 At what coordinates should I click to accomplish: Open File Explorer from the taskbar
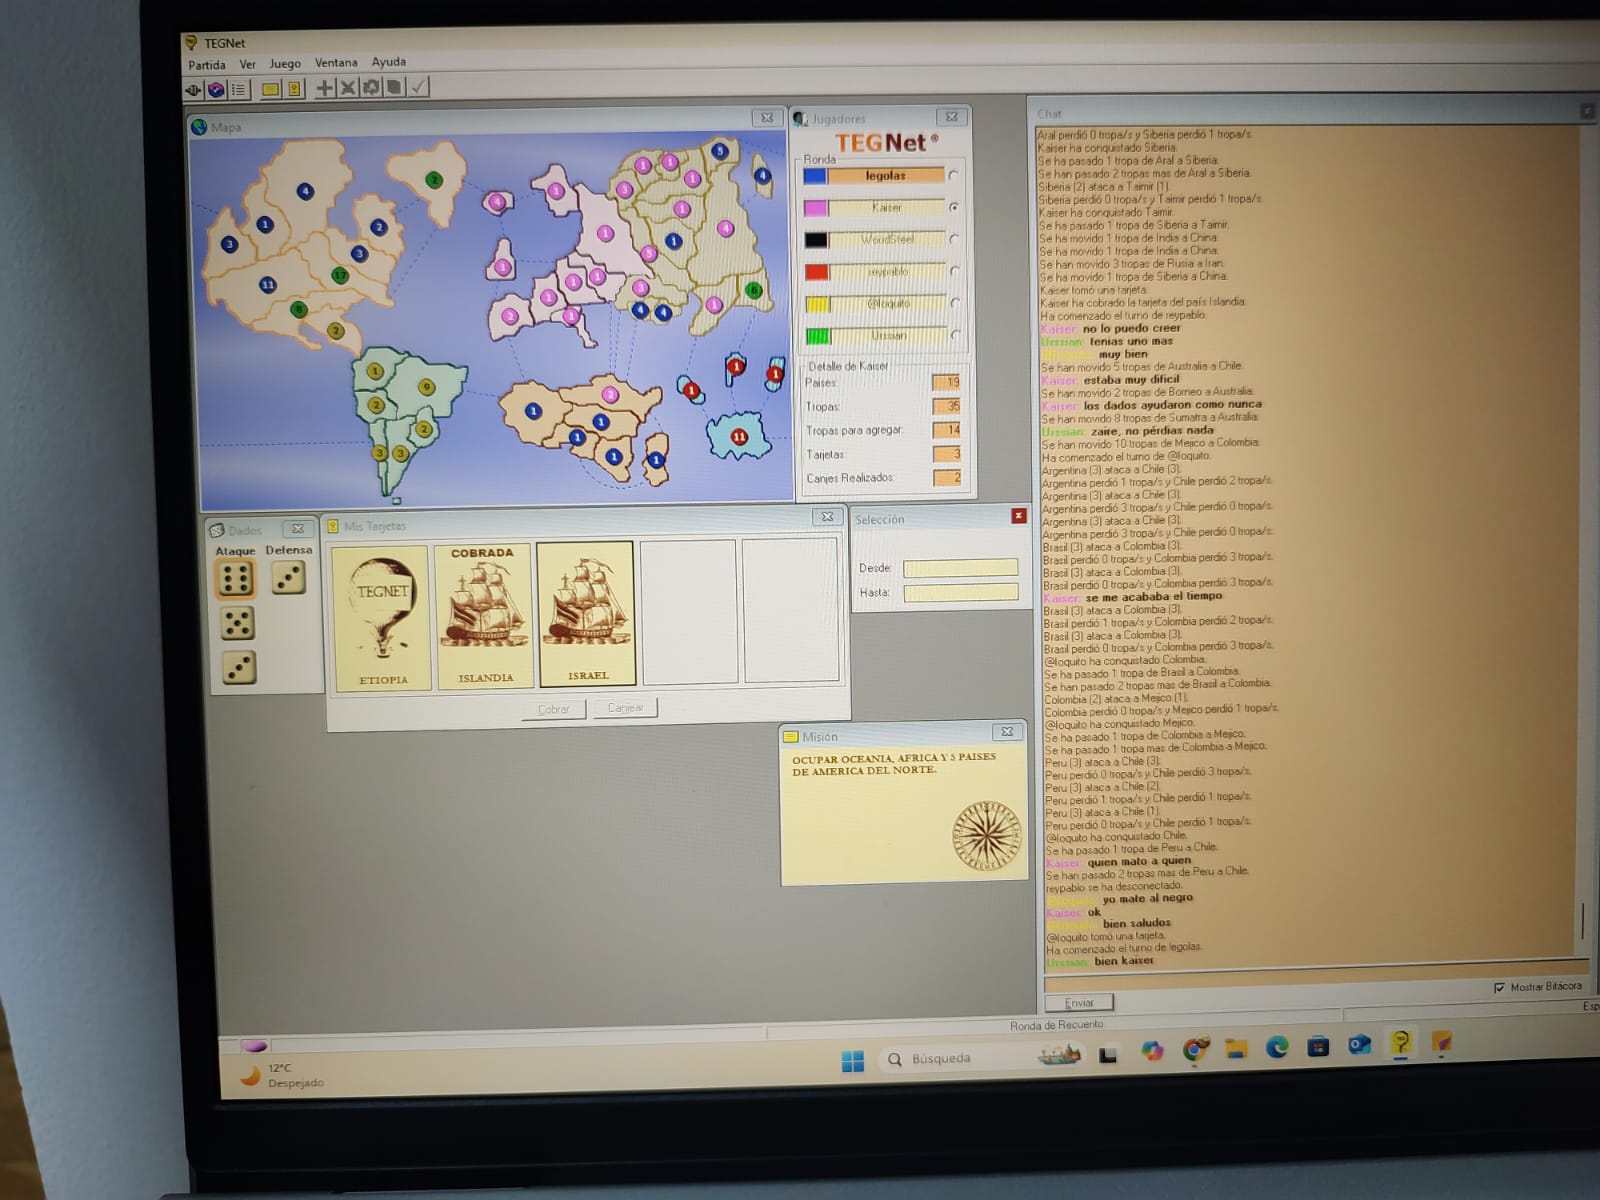pyautogui.click(x=1236, y=1049)
